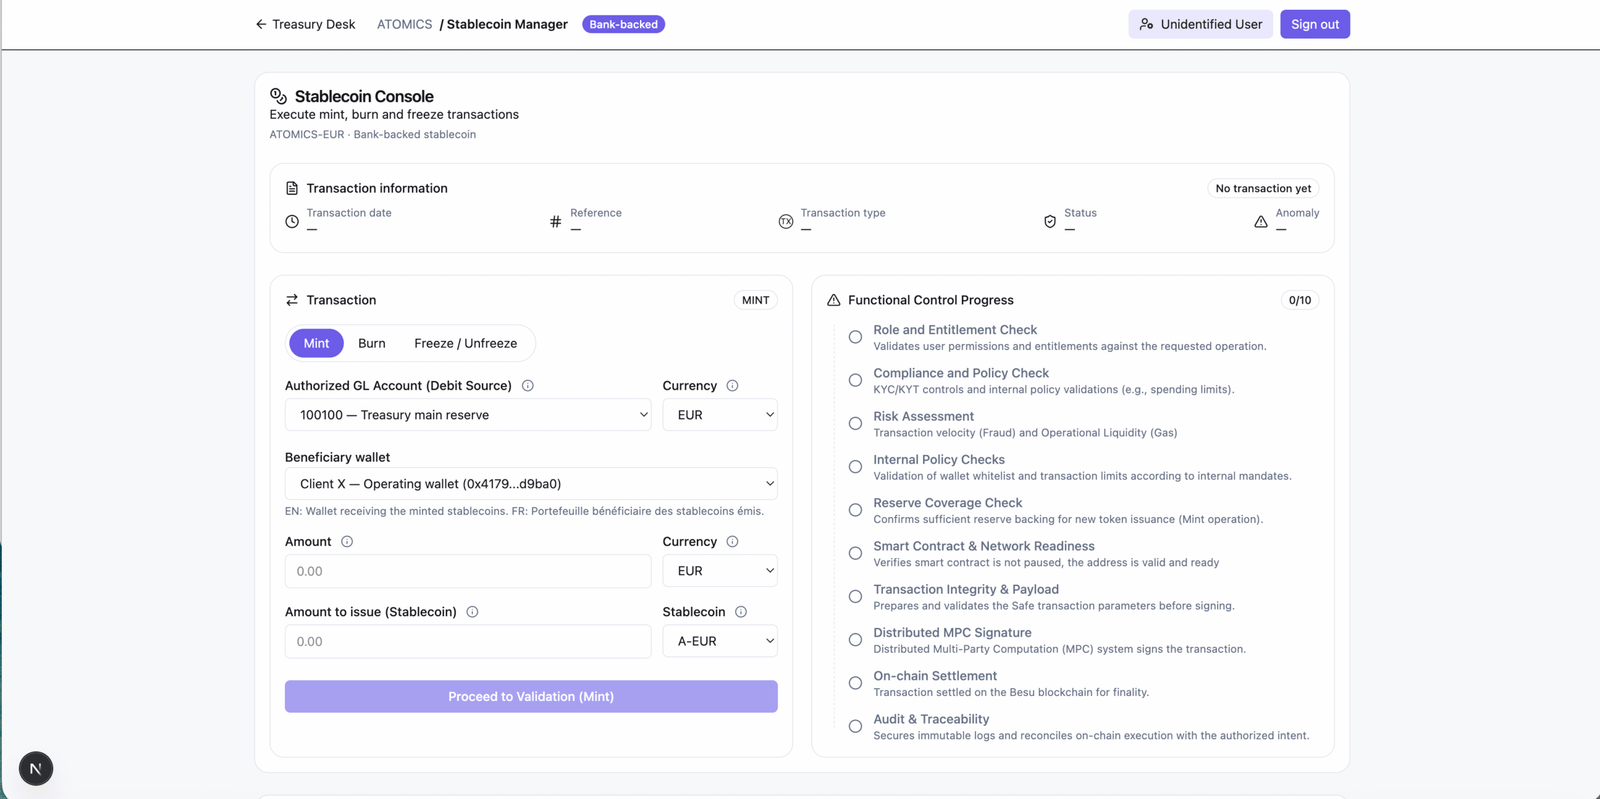Click the info icon beside Authorized GL Account

click(x=528, y=386)
